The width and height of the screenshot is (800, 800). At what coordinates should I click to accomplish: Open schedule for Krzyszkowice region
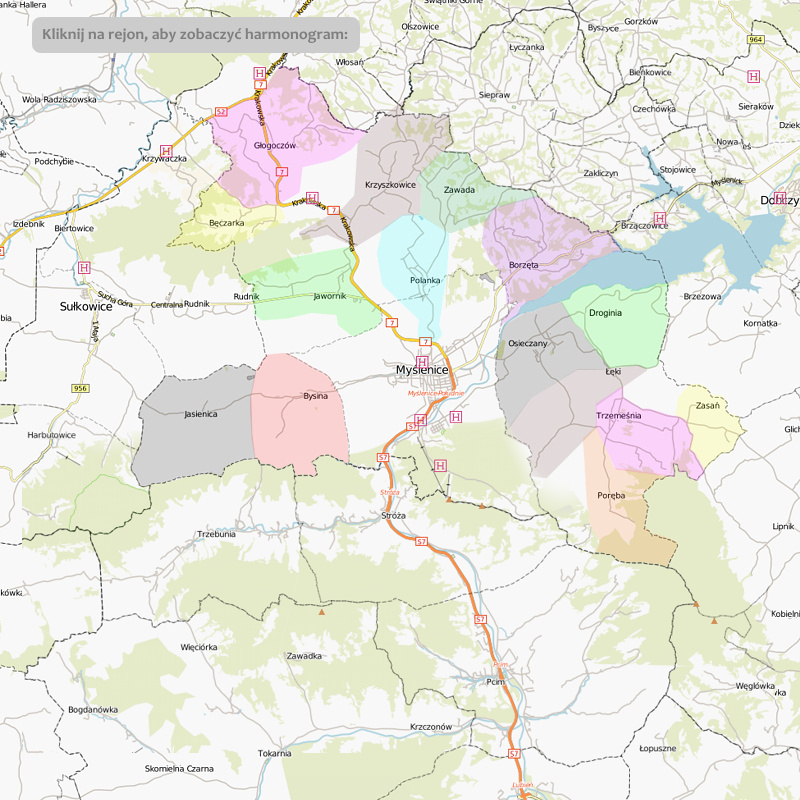(385, 165)
